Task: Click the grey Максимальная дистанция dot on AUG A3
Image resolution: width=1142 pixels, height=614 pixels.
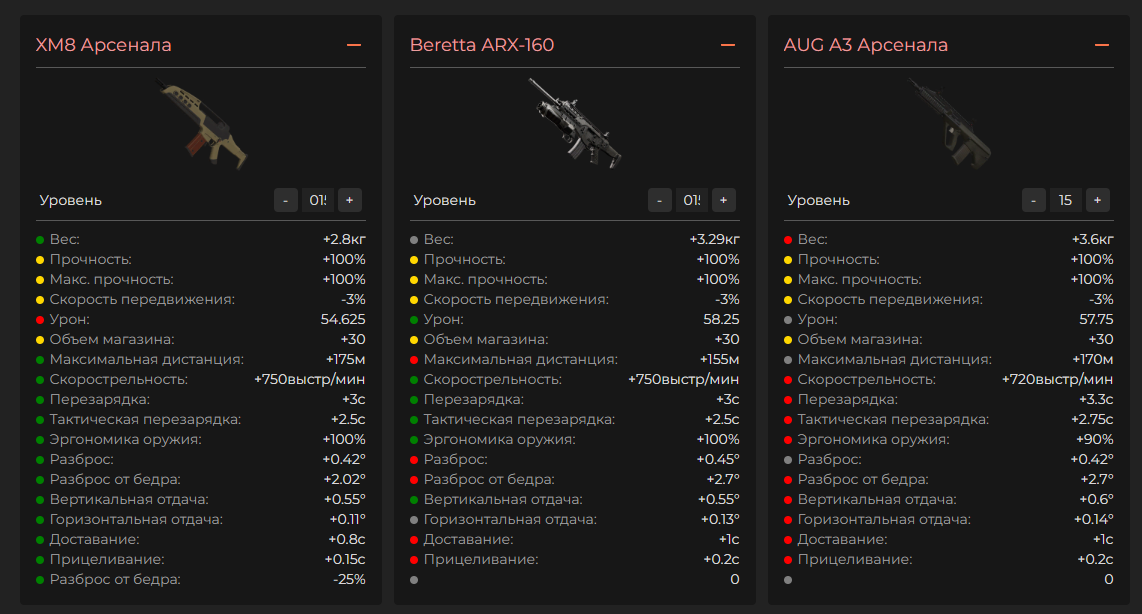Action: click(788, 360)
